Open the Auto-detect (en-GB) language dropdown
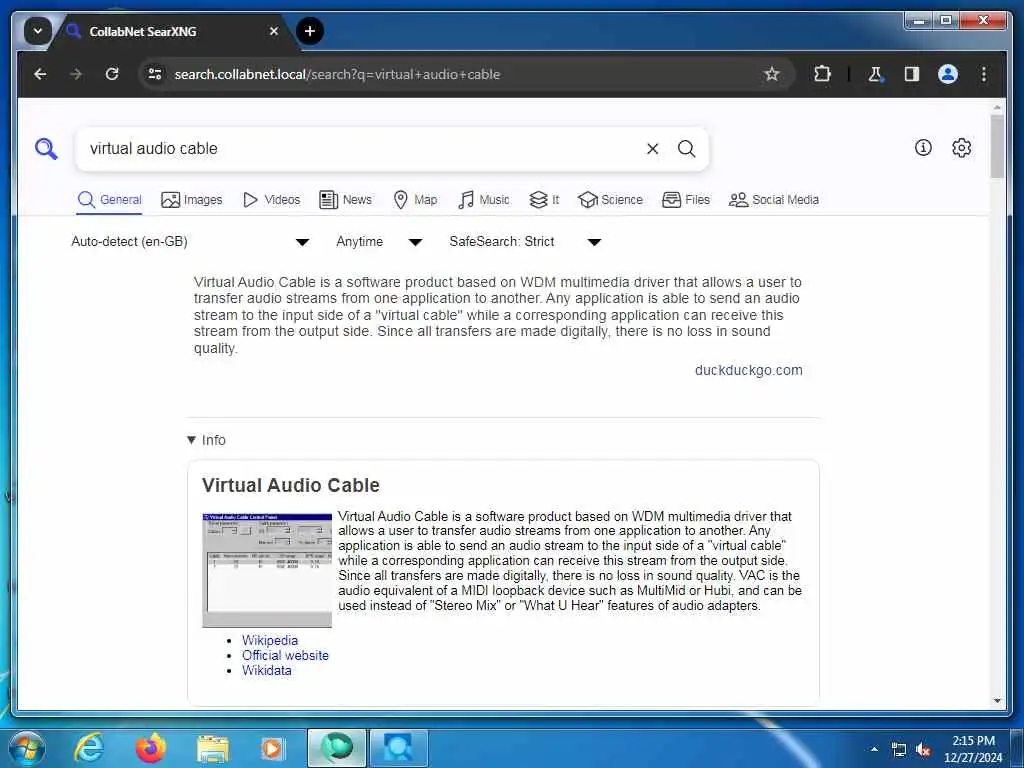The image size is (1024, 768). click(x=189, y=242)
